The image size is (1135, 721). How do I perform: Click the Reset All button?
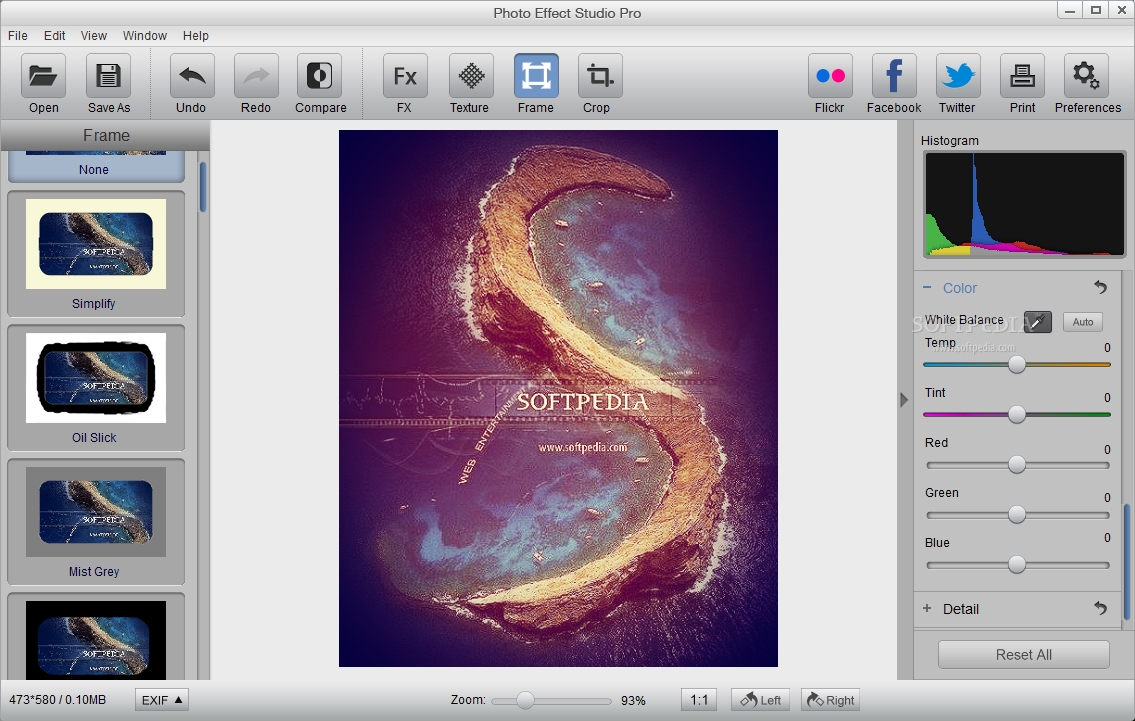[x=1024, y=654]
